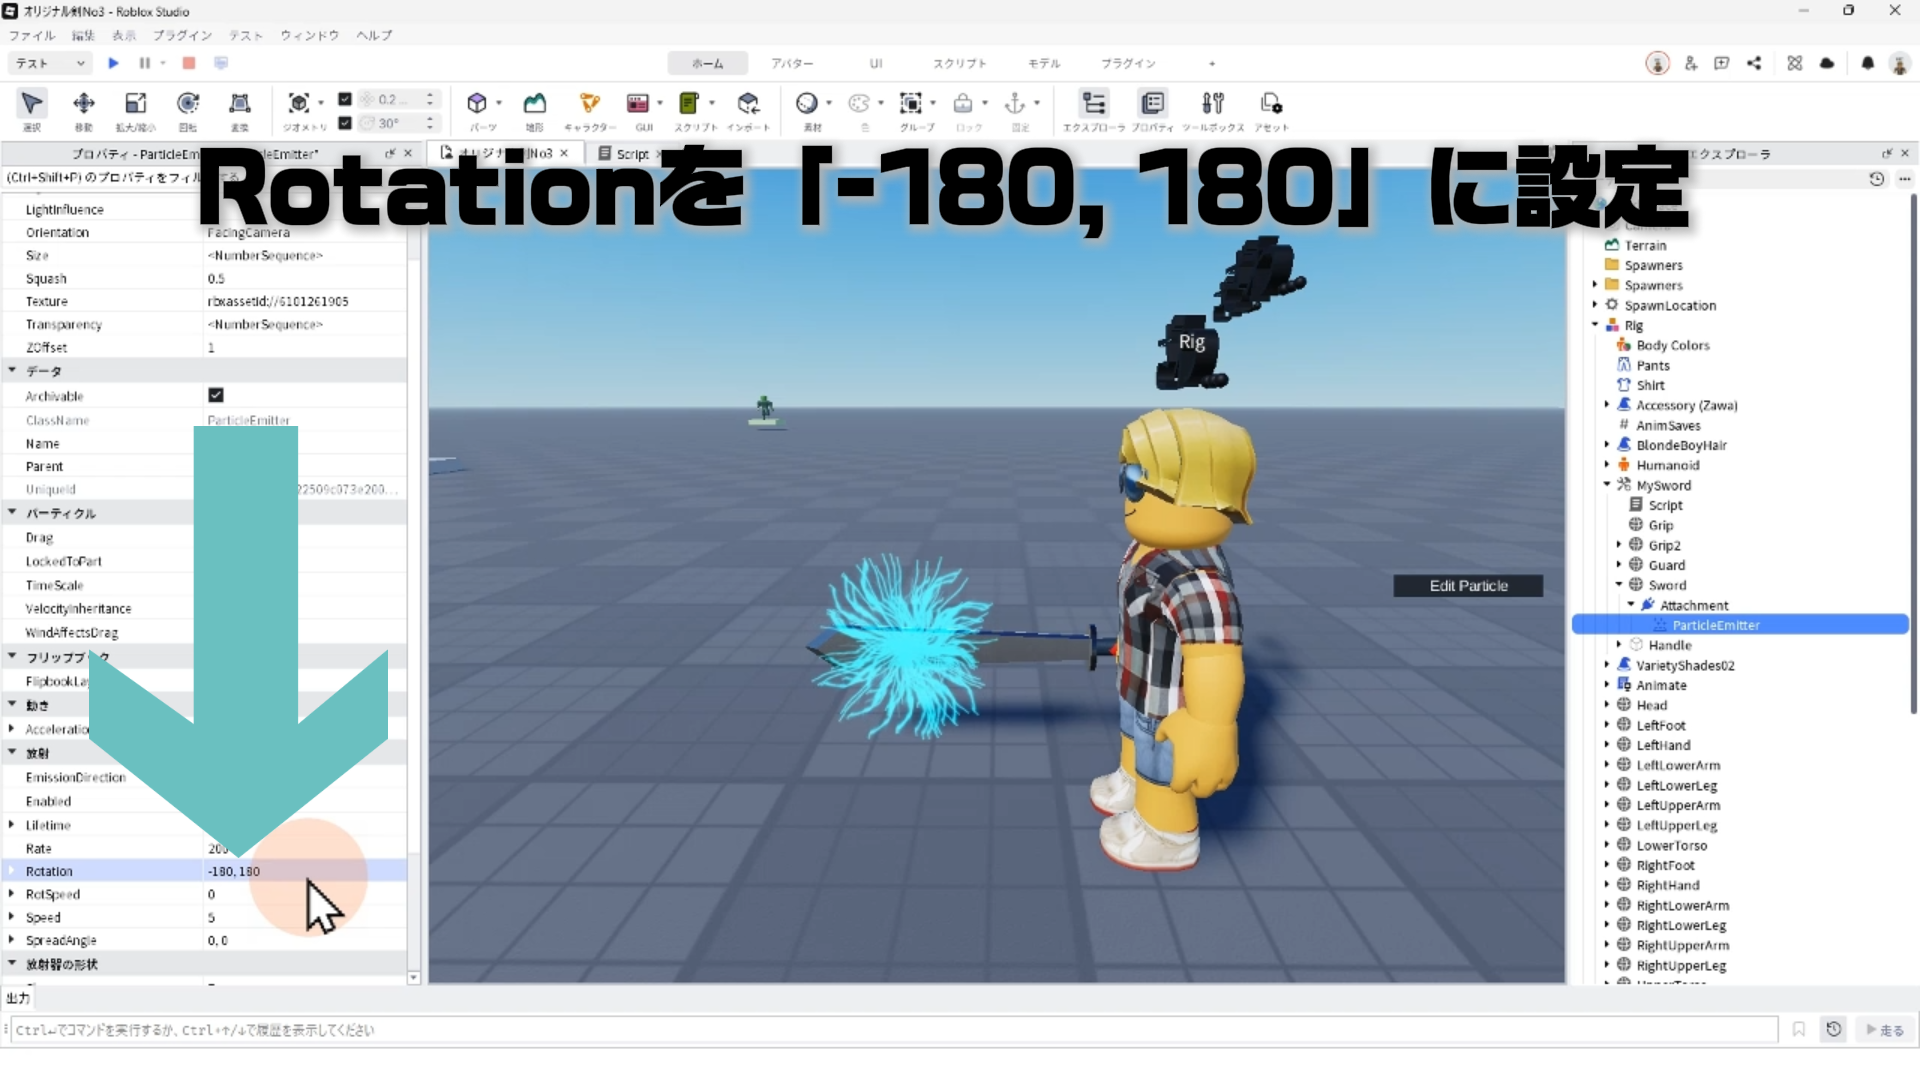This screenshot has height=1080, width=1920.
Task: Open the Toolbox panel
Action: pyautogui.click(x=1213, y=104)
